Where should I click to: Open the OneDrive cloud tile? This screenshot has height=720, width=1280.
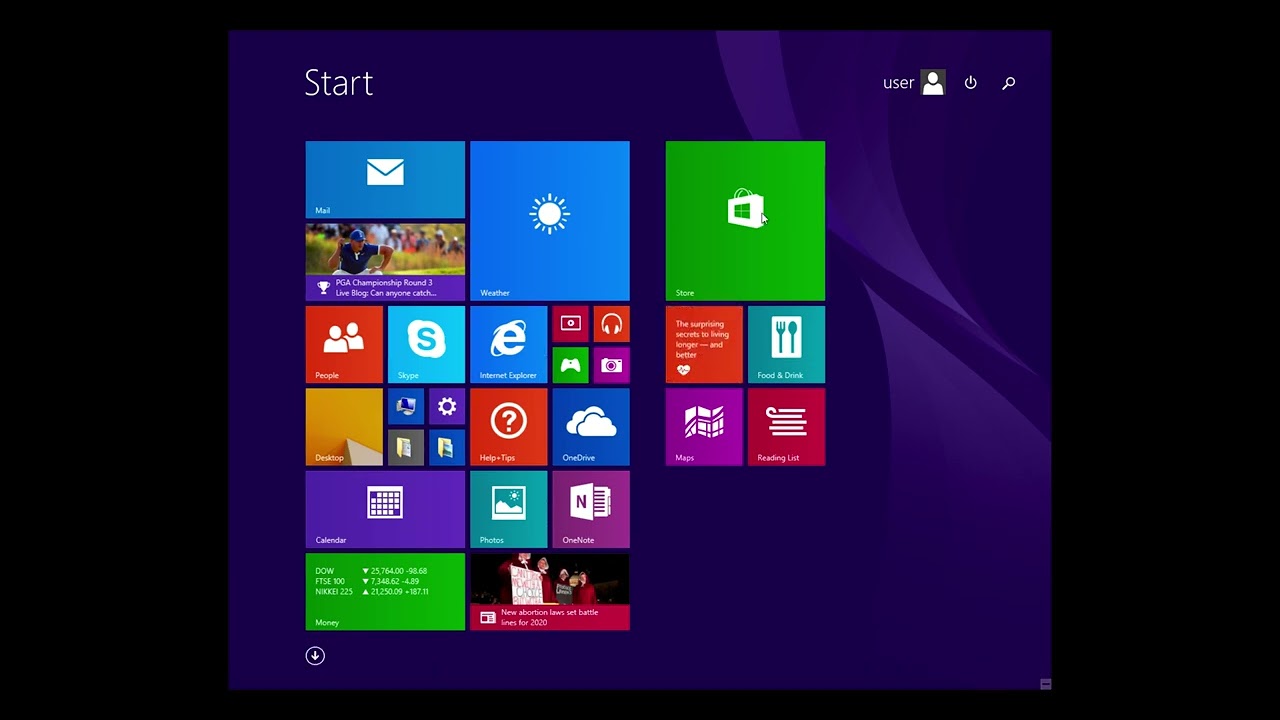[x=591, y=427]
